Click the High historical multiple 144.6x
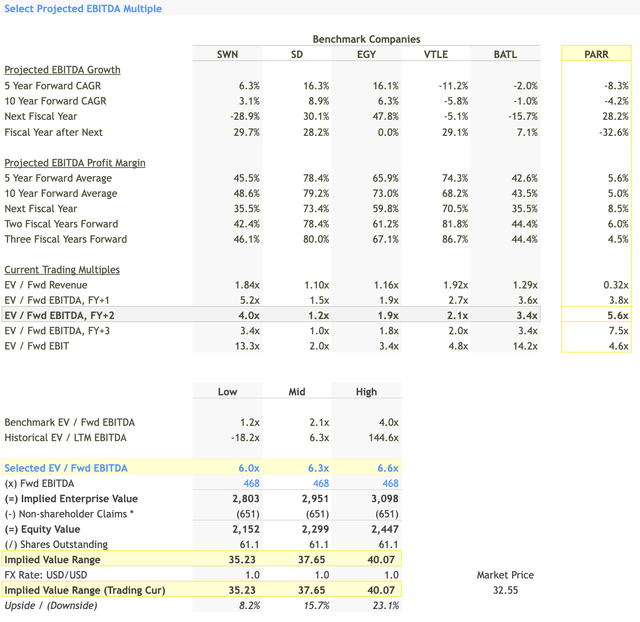 [382, 438]
